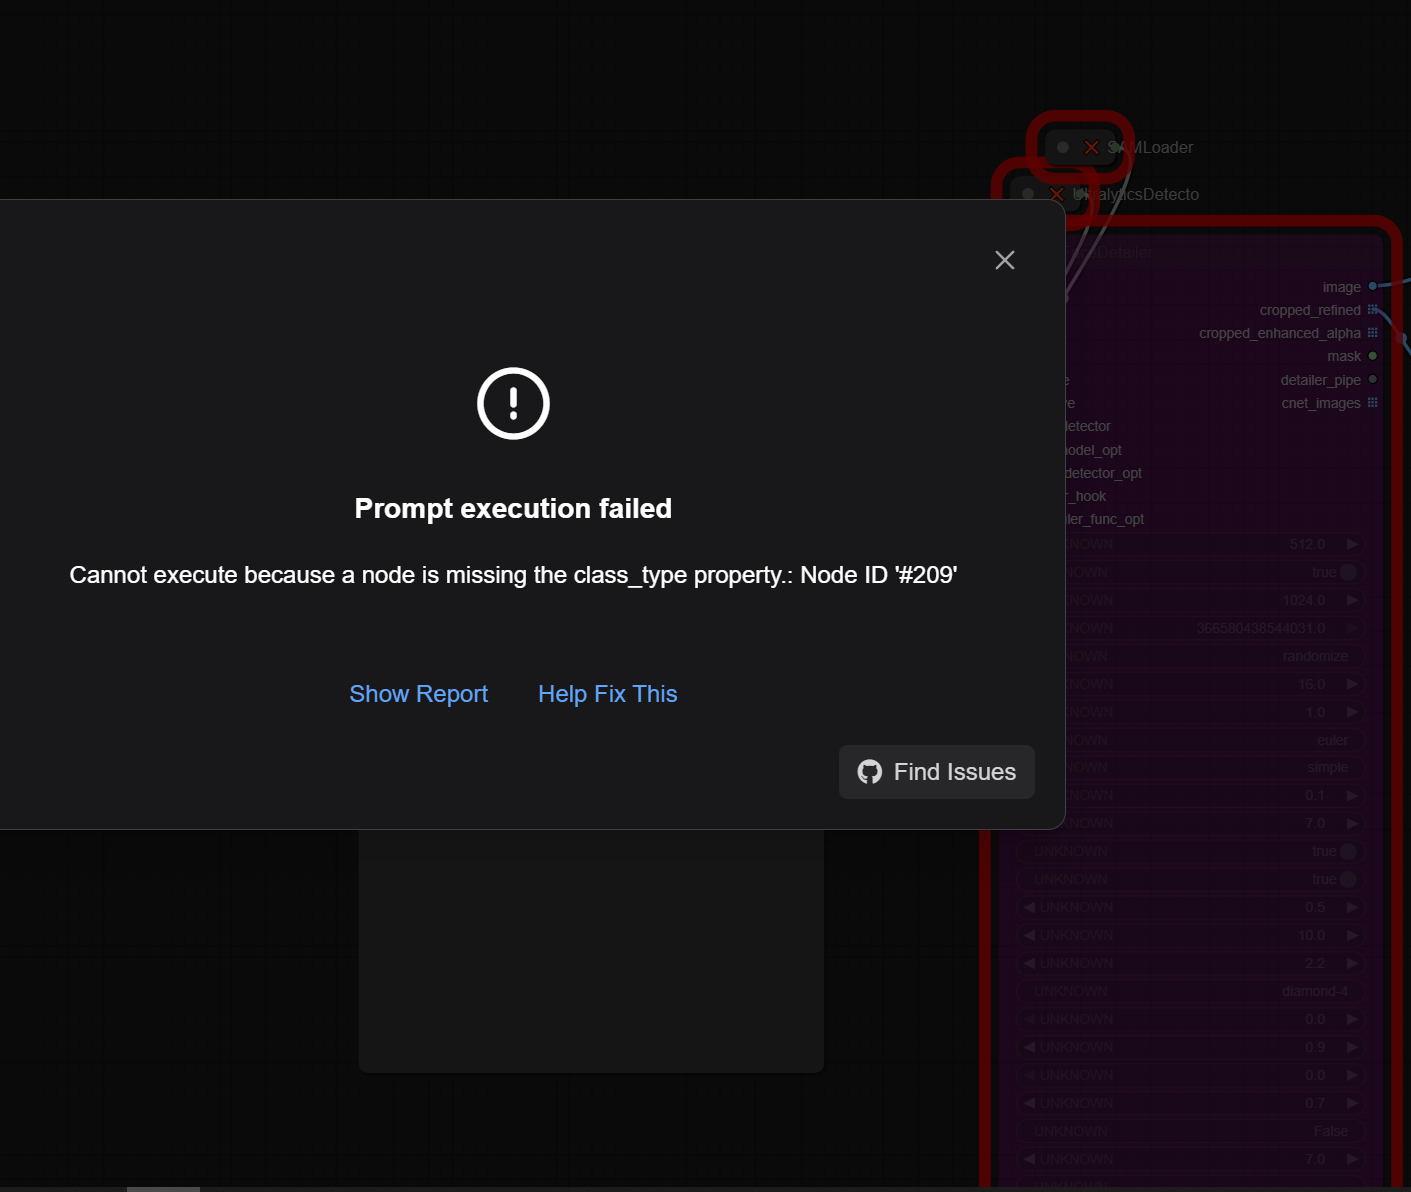Screen dimensions: 1411x1192
Task: Decrease the 0.5 value with its left arrow
Action: click(1029, 908)
